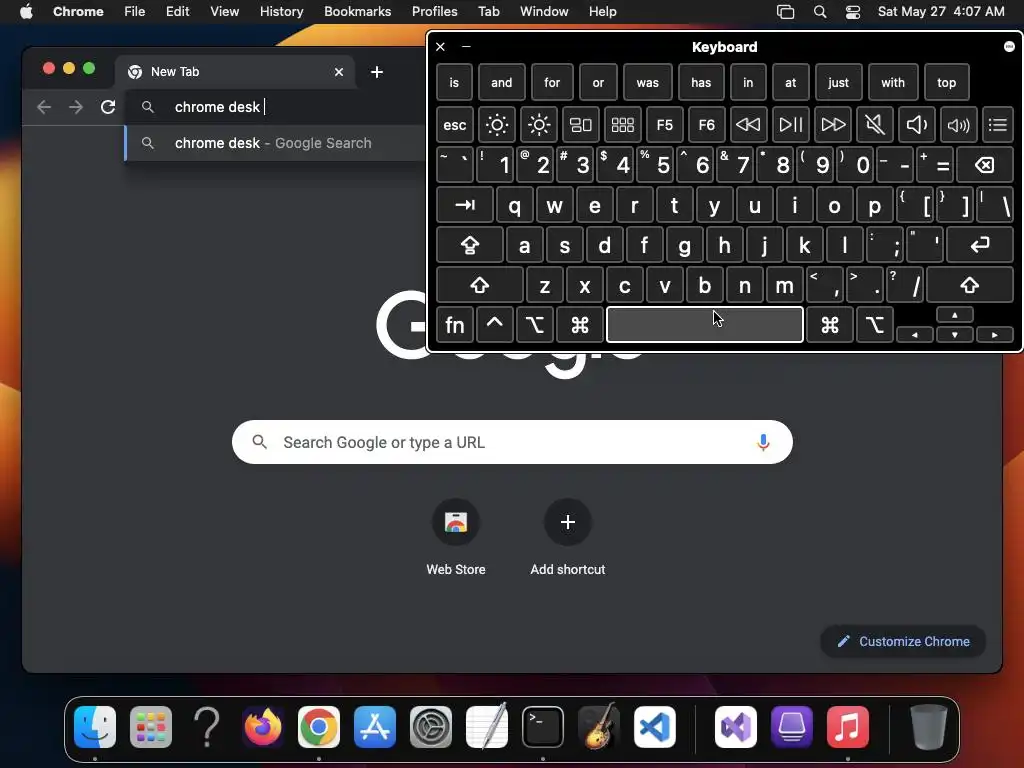This screenshot has height=768, width=1024.
Task: Click the play/pause media key
Action: 790,124
